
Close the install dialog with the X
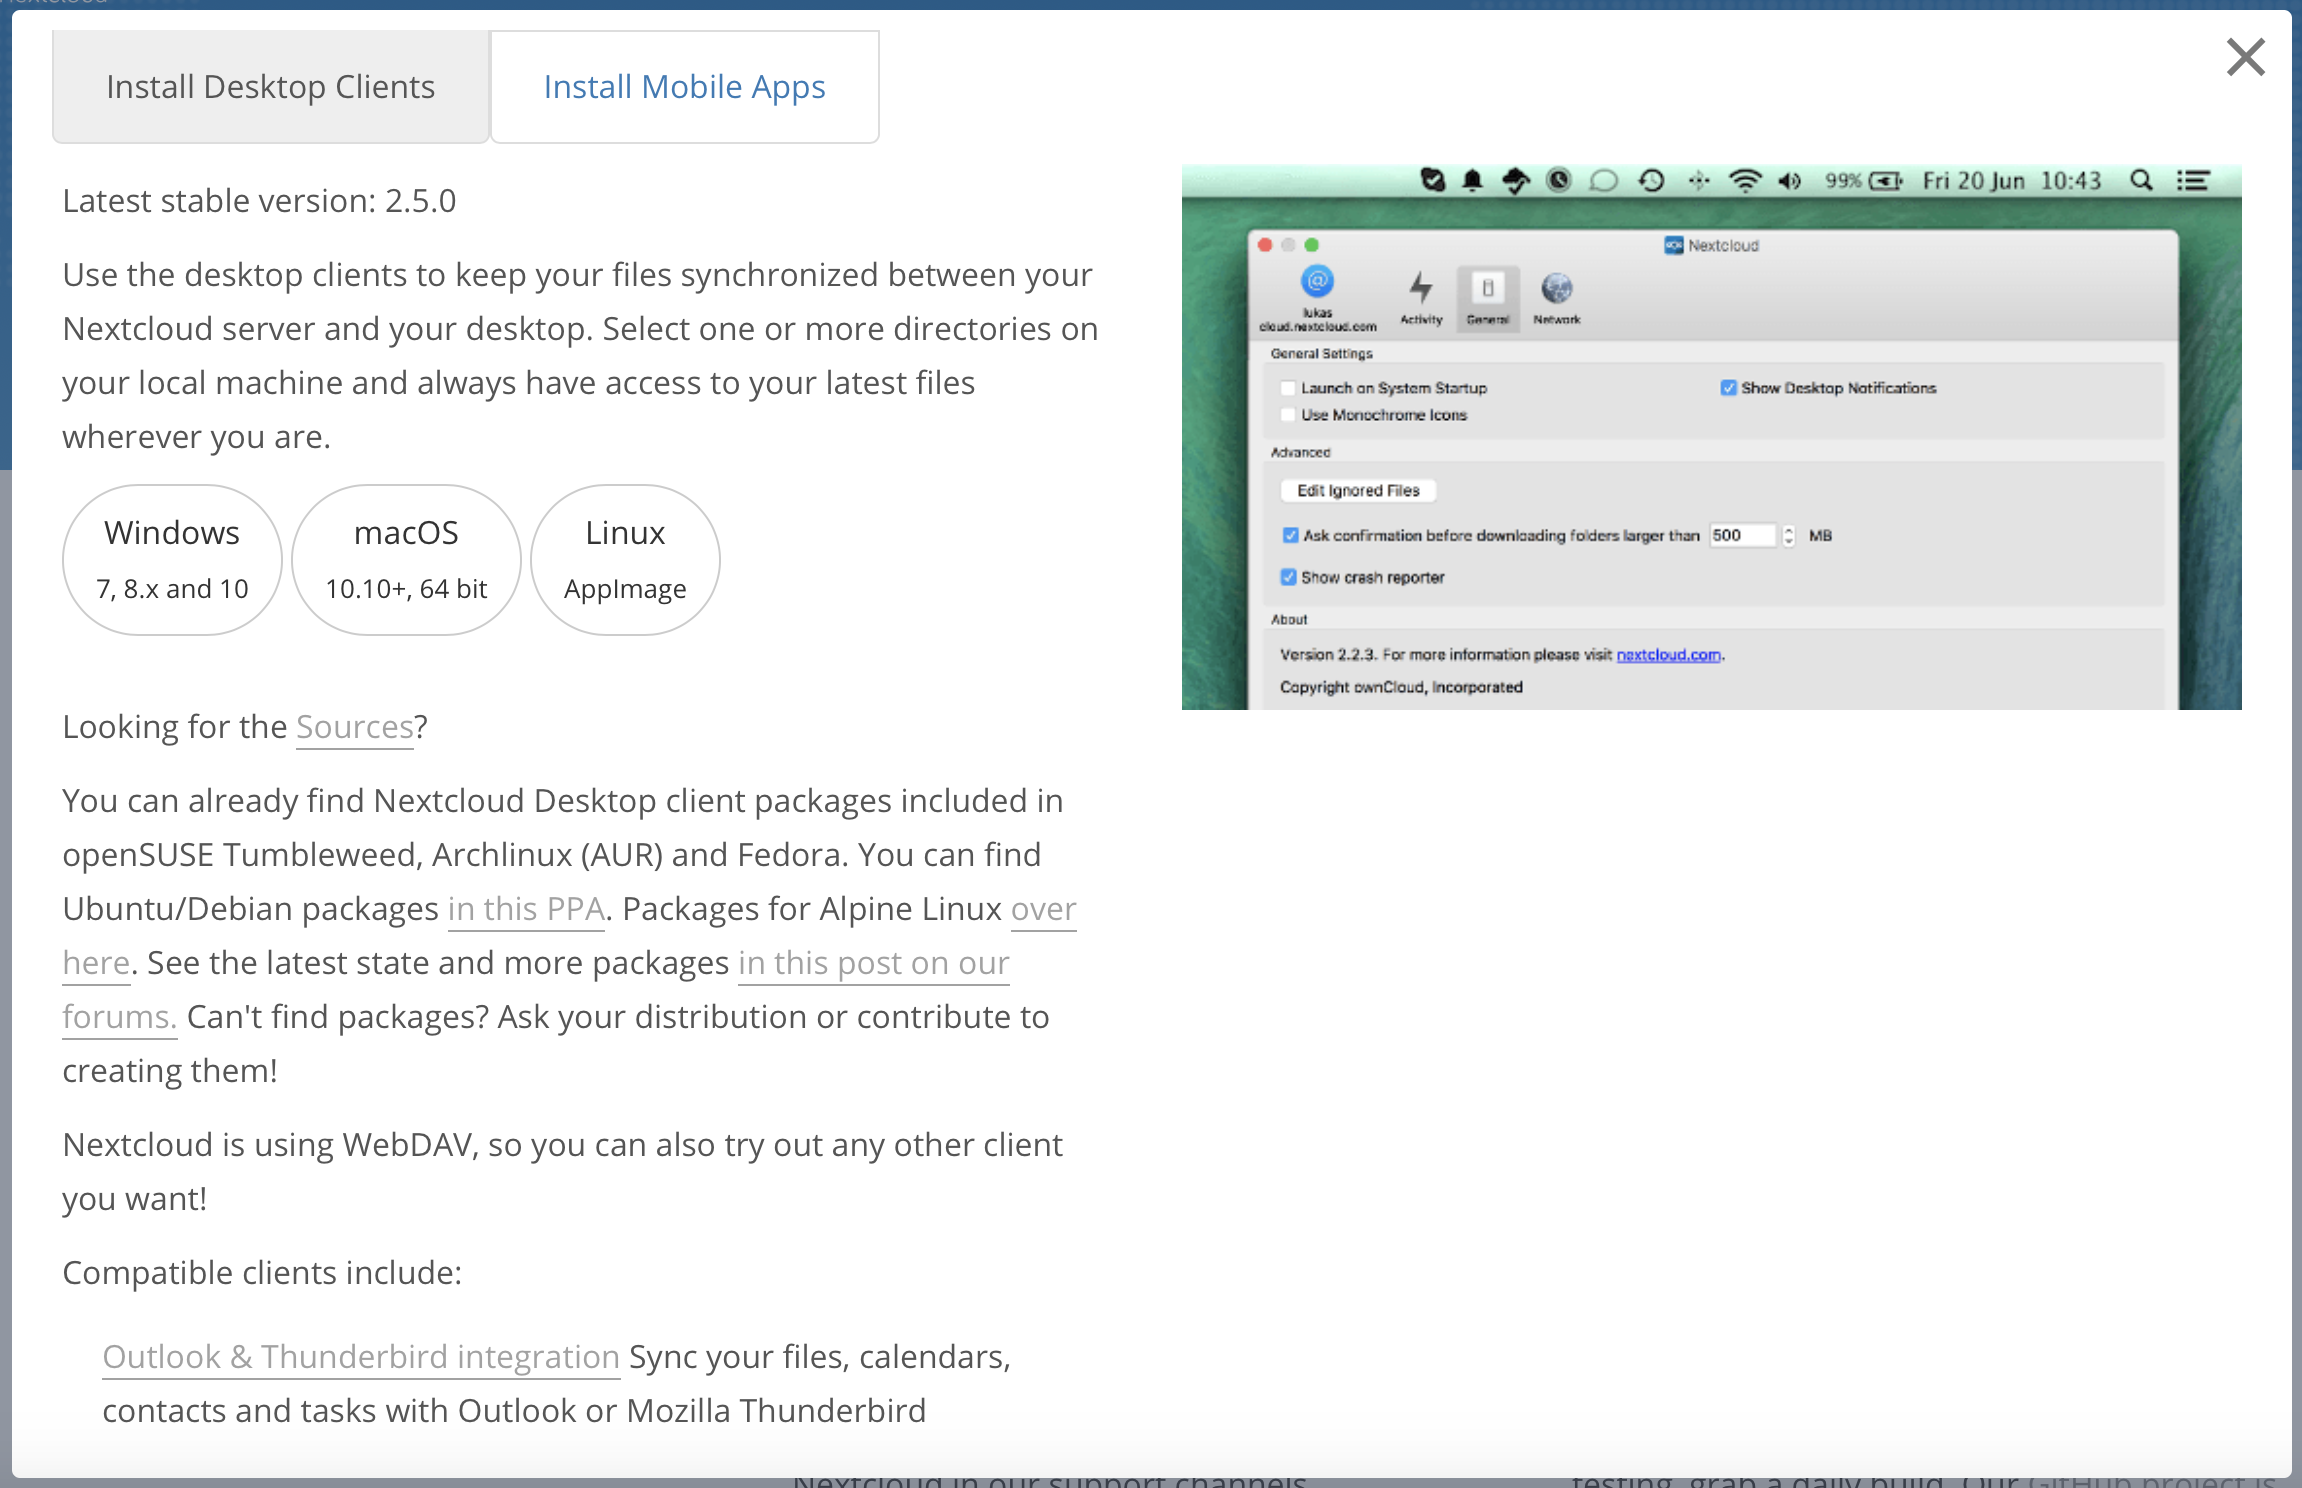tap(2245, 57)
